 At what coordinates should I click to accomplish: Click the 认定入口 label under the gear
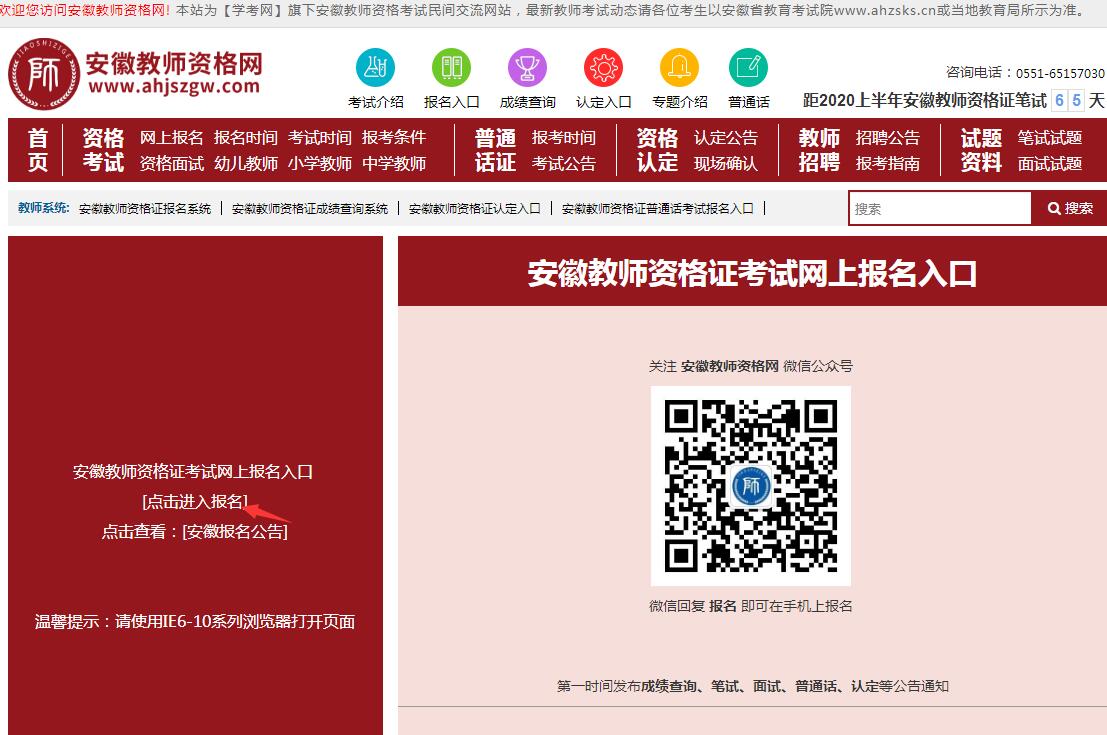[x=604, y=102]
